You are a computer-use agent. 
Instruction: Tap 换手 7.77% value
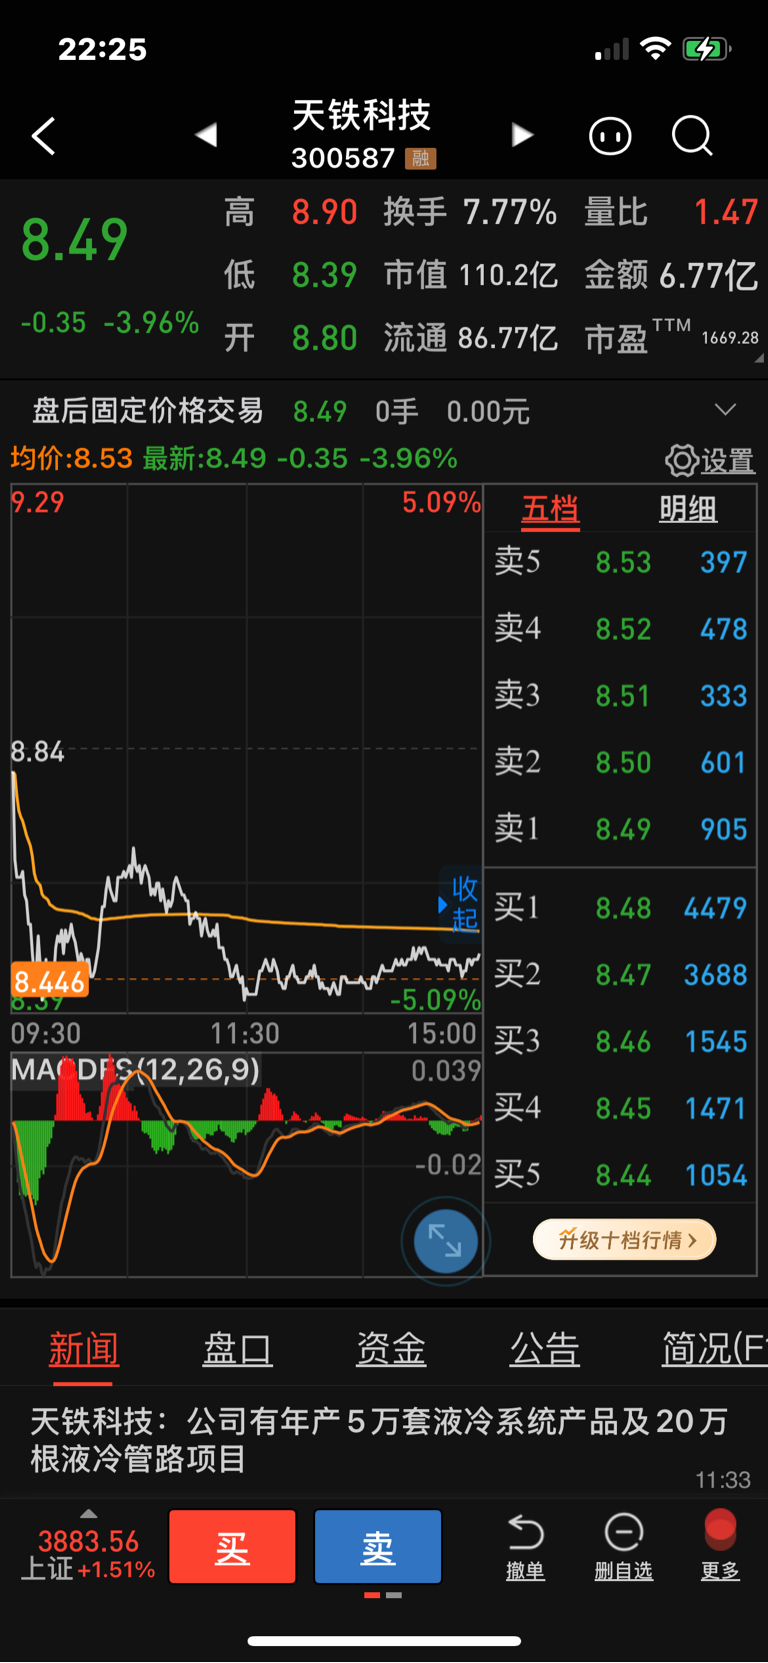pos(510,212)
